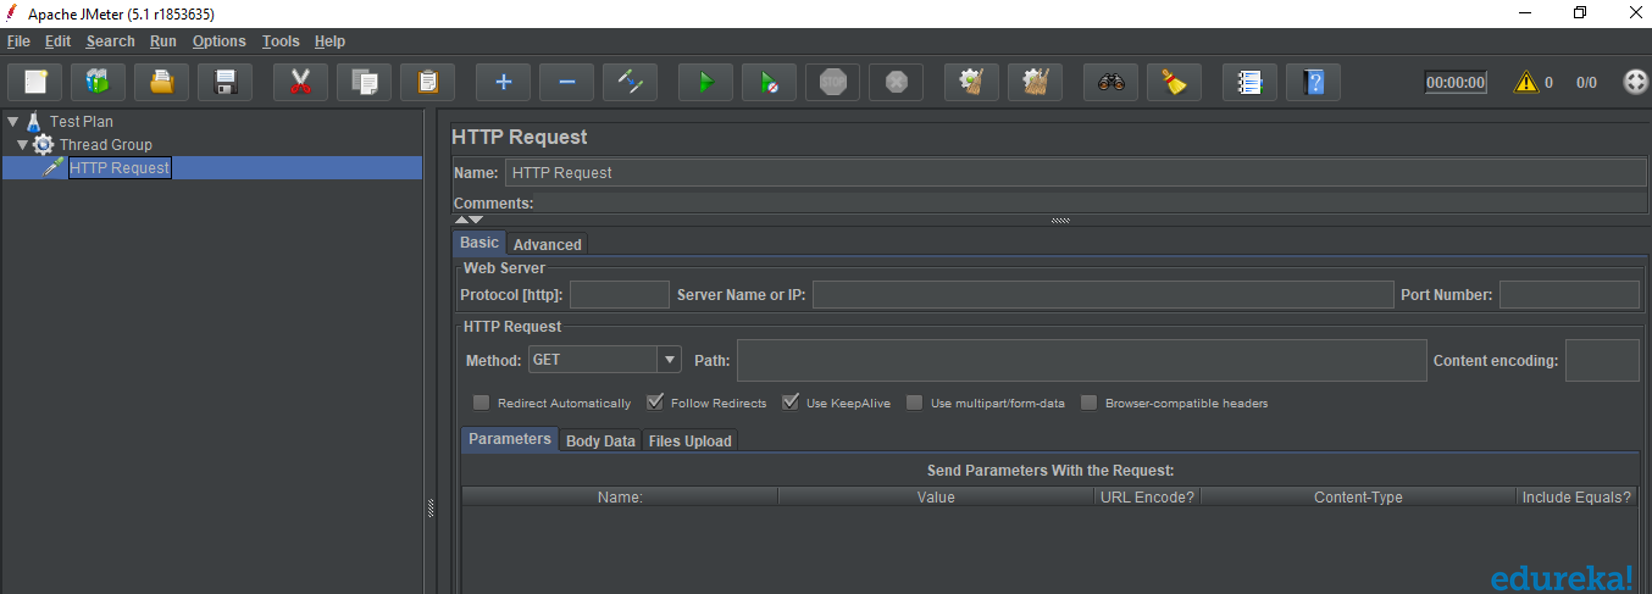Viewport: 1652px width, 594px height.
Task: Click the Toggle enable/disable icon
Action: click(x=630, y=82)
